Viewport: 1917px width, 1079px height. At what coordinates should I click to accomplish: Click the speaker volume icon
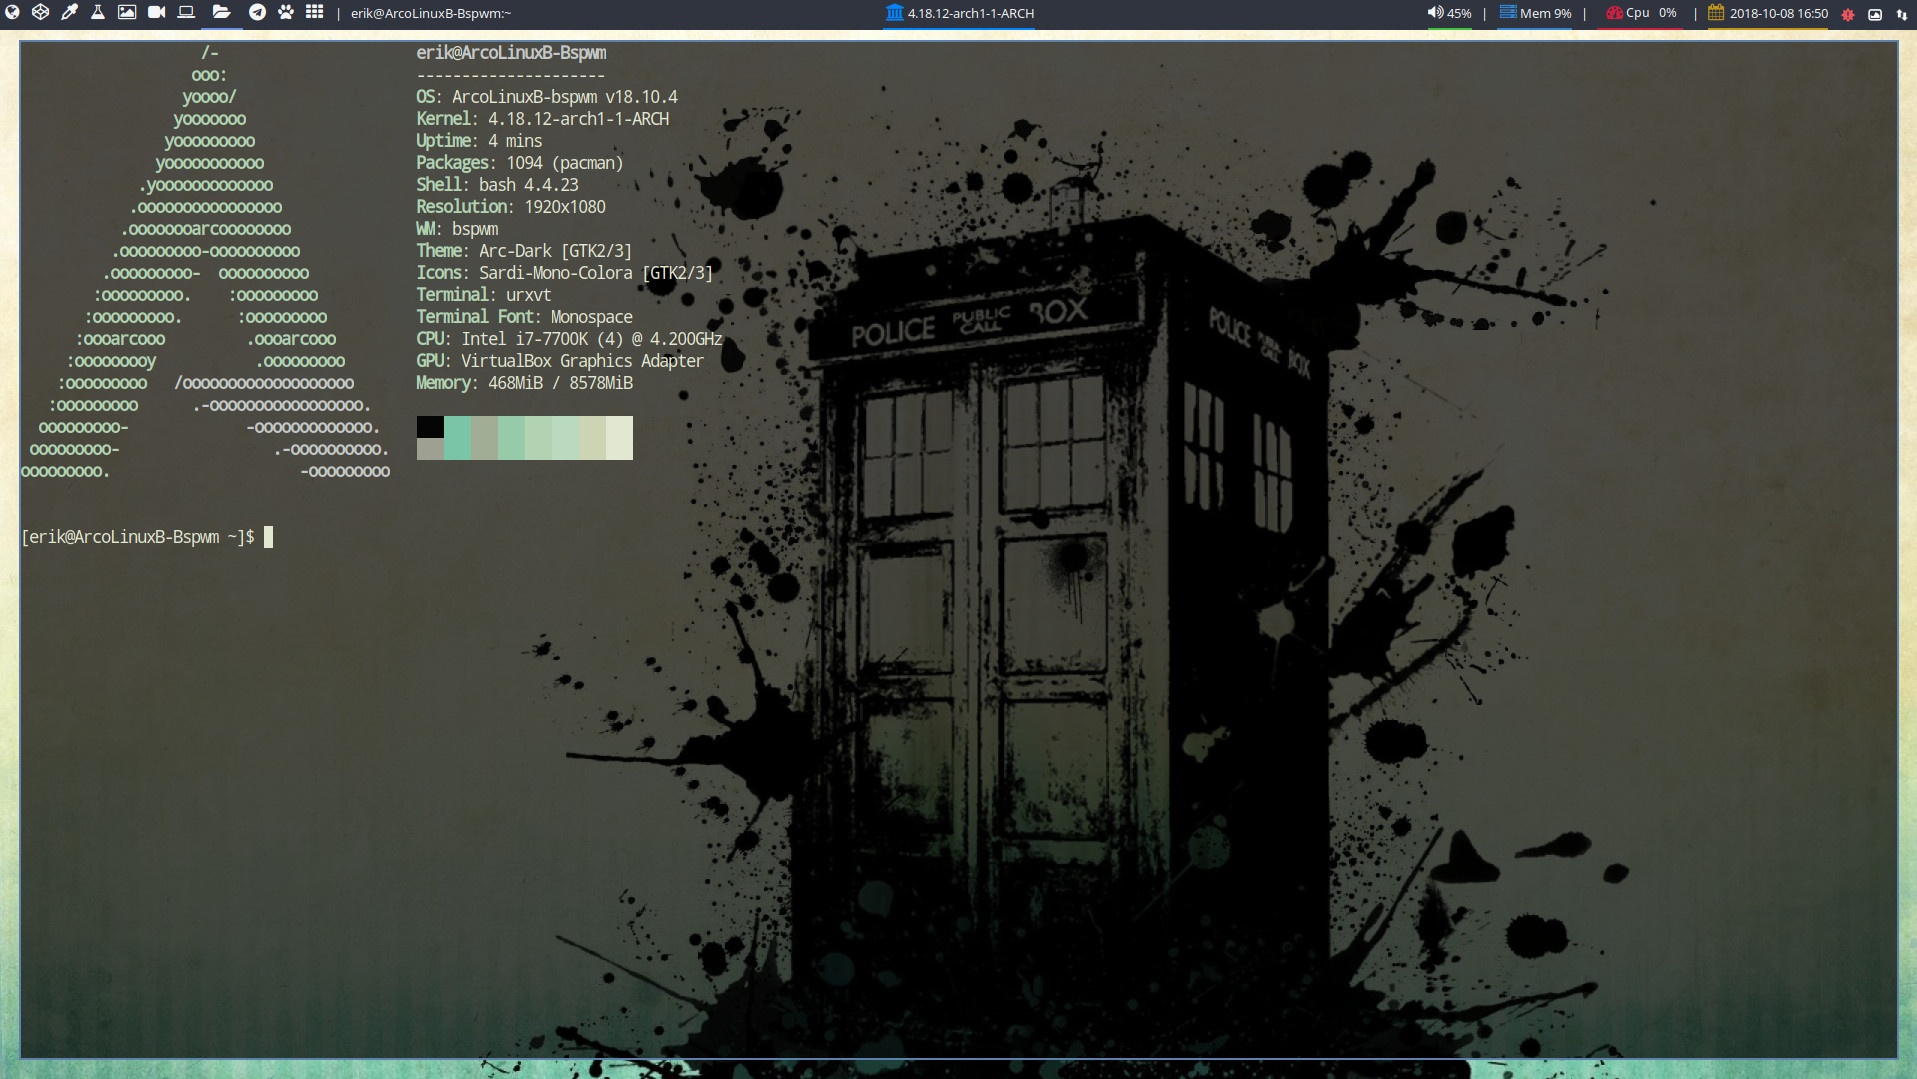(x=1435, y=13)
